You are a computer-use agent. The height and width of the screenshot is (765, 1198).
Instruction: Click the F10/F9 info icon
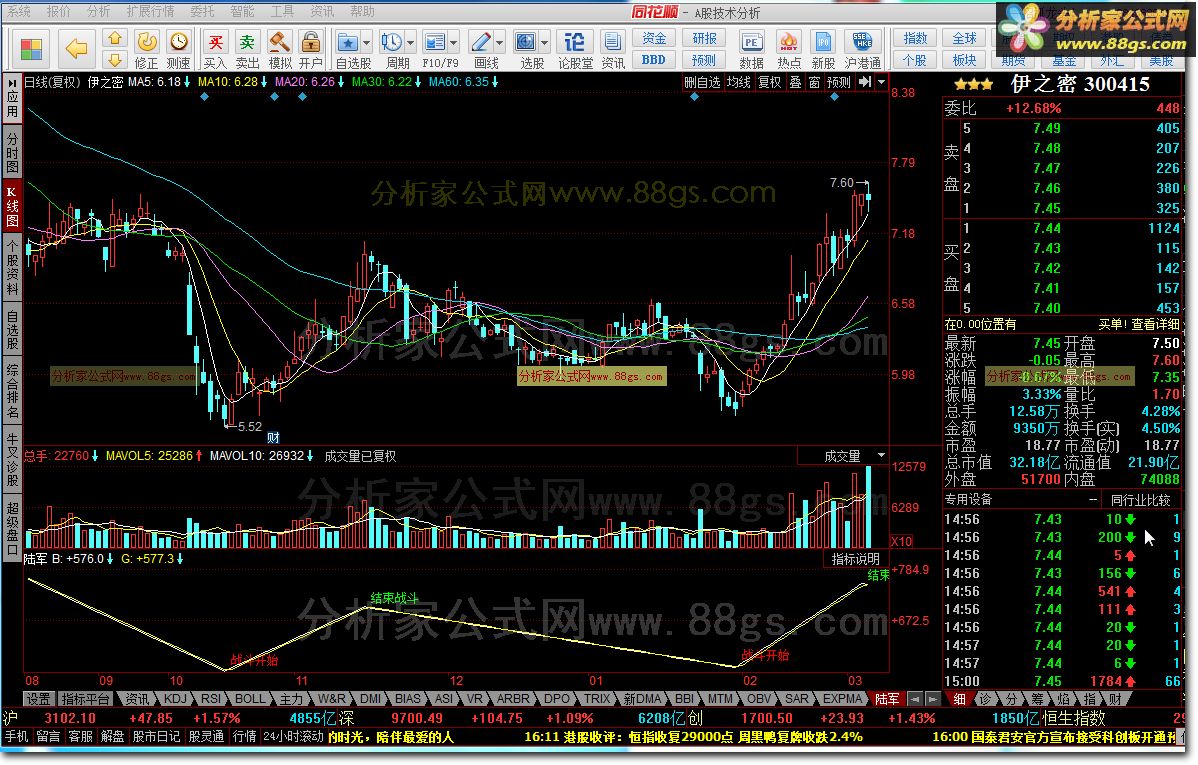point(435,50)
